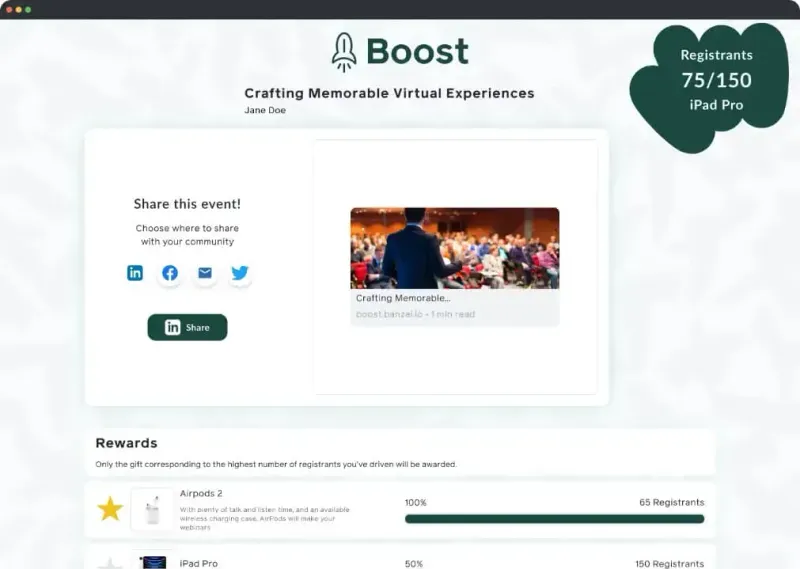Image resolution: width=800 pixels, height=569 pixels.
Task: Select the email share icon
Action: click(205, 273)
